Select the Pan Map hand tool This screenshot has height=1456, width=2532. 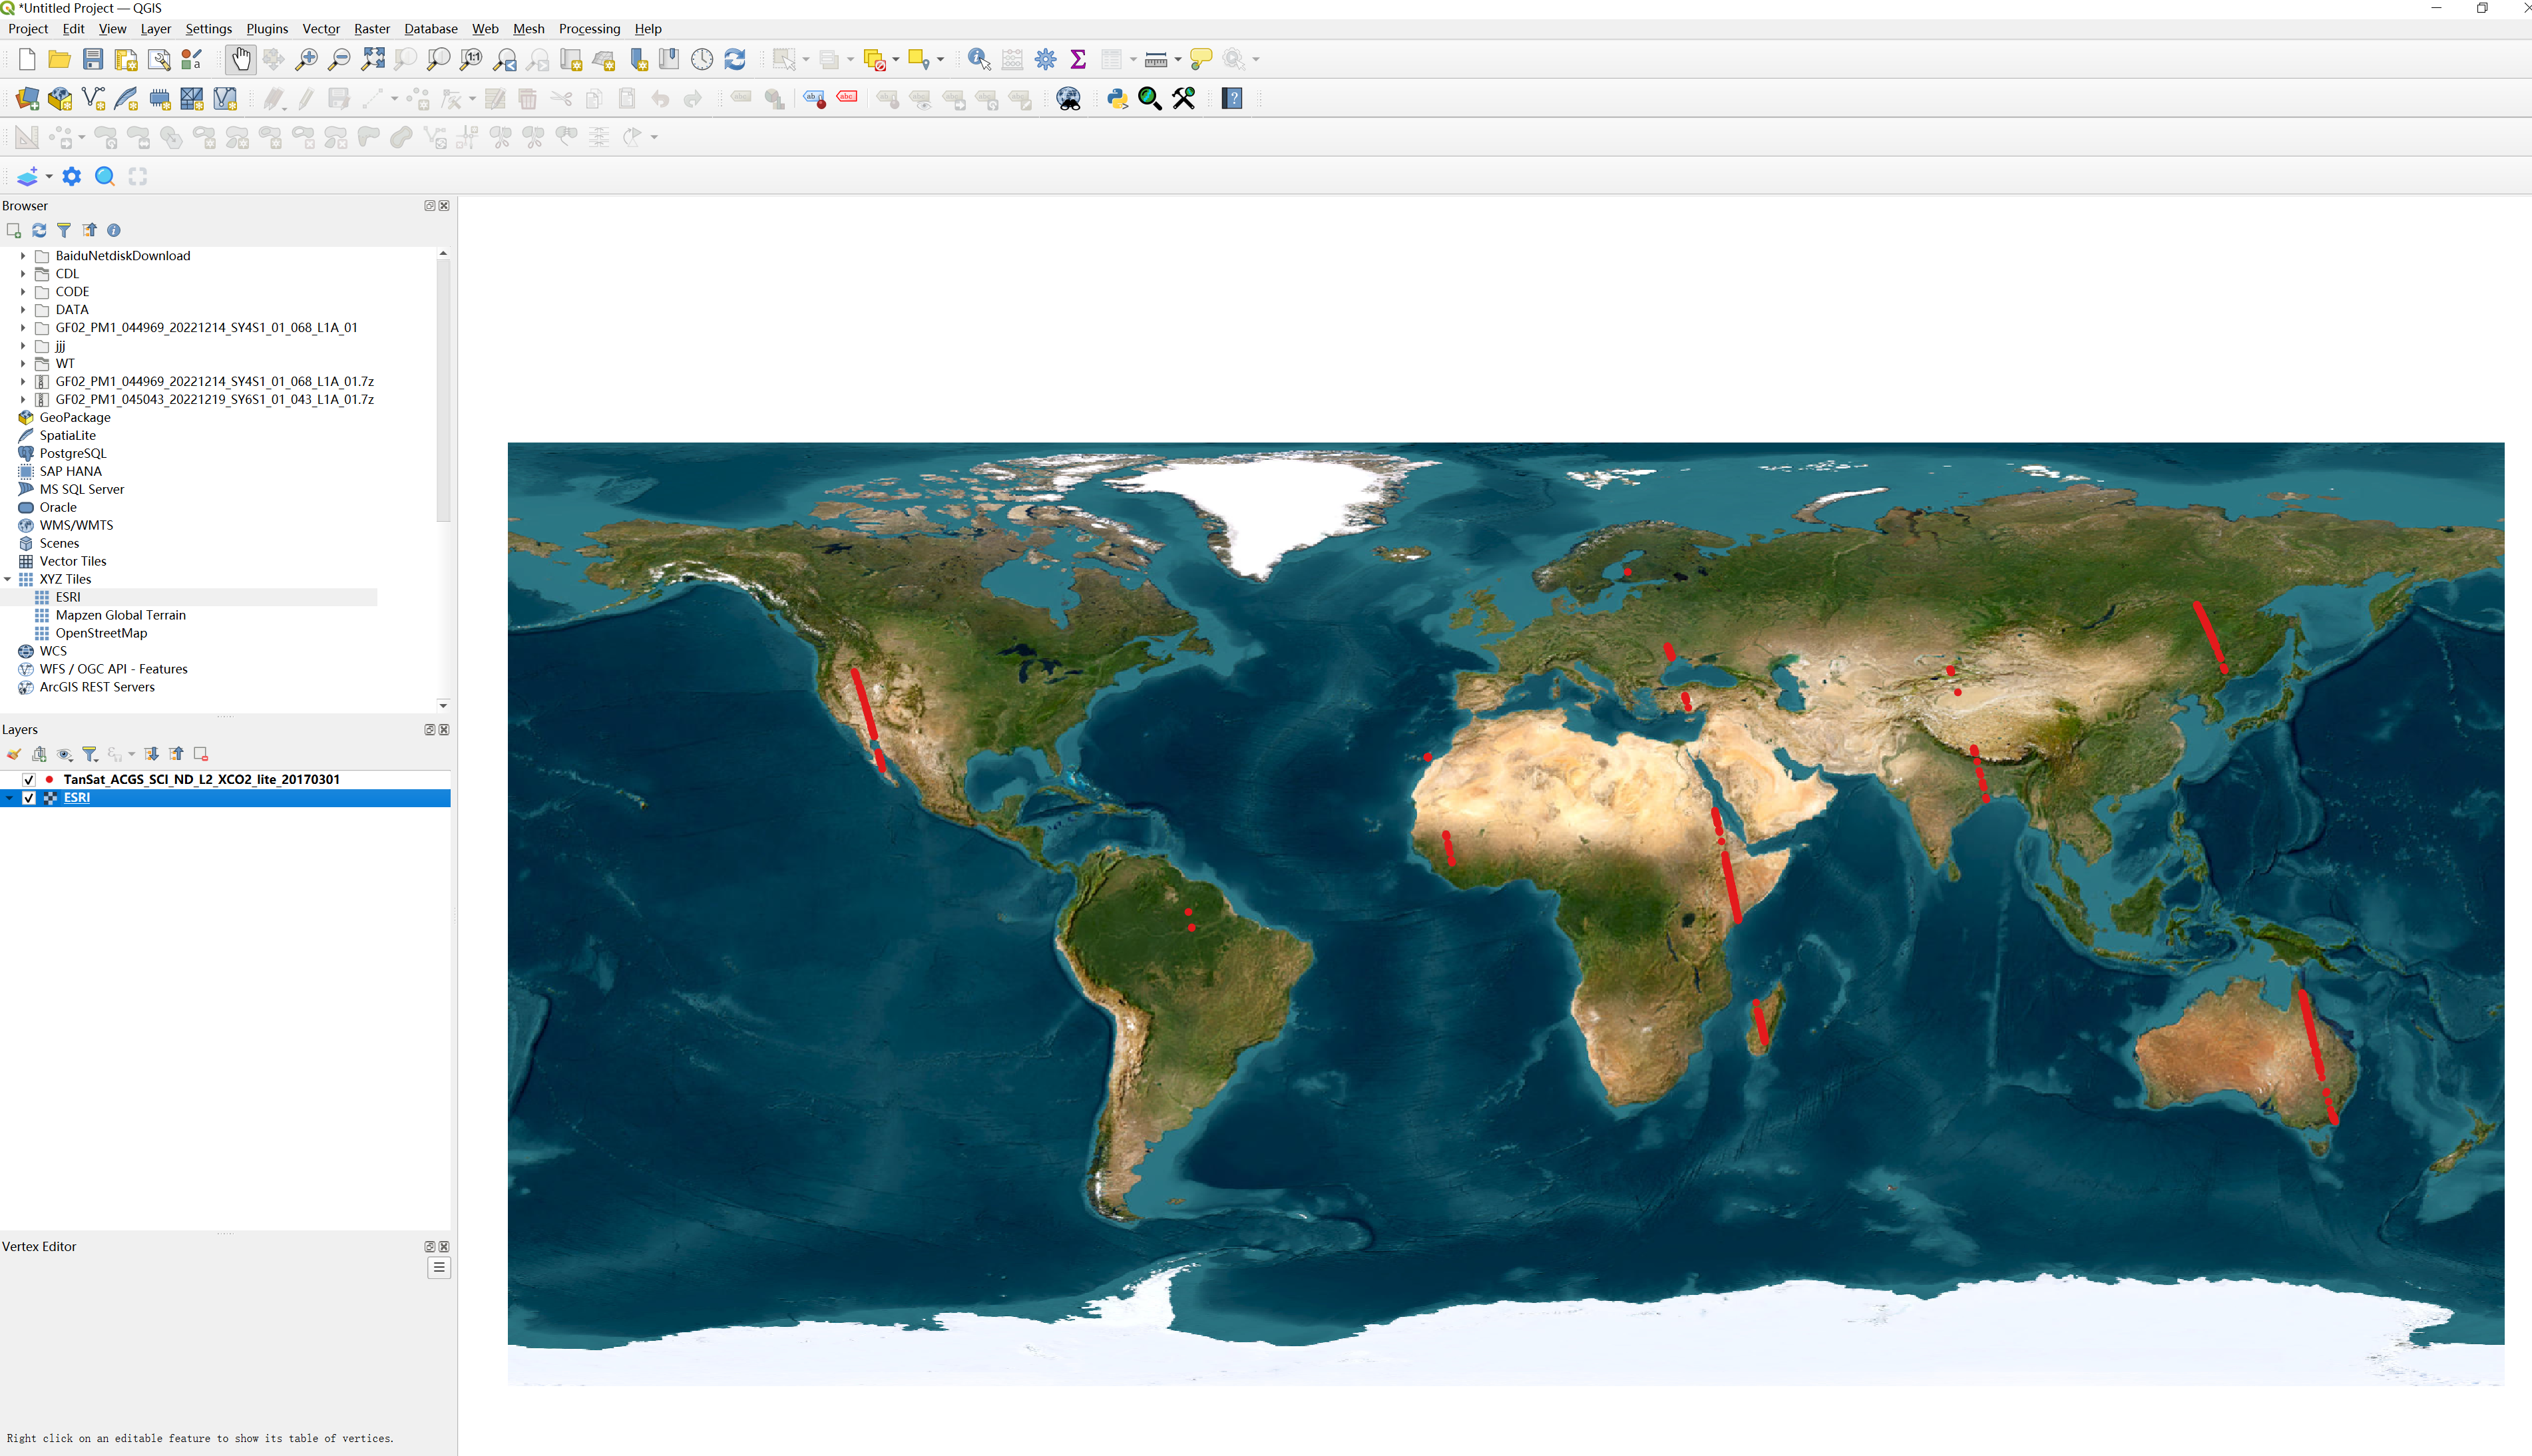pos(240,59)
